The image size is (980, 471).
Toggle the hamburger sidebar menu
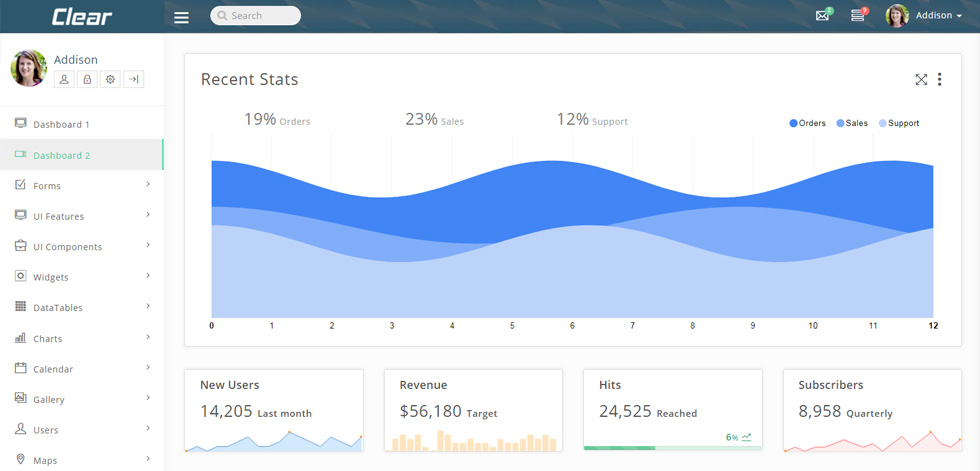[181, 17]
